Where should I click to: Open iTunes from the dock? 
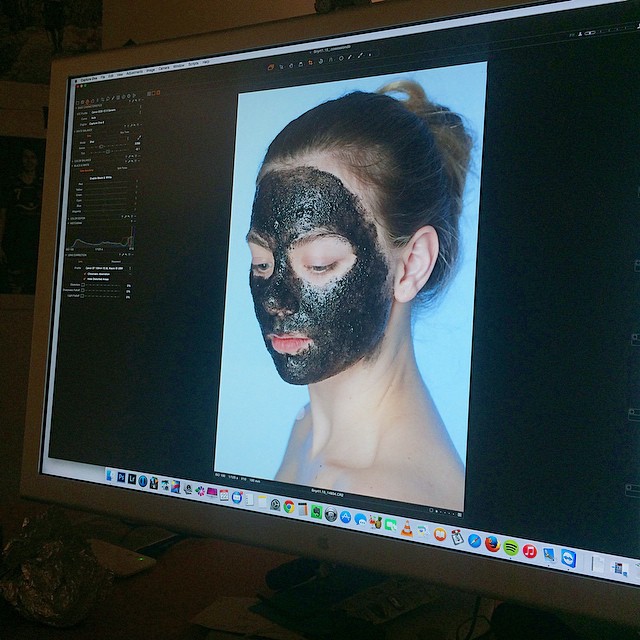tap(530, 551)
